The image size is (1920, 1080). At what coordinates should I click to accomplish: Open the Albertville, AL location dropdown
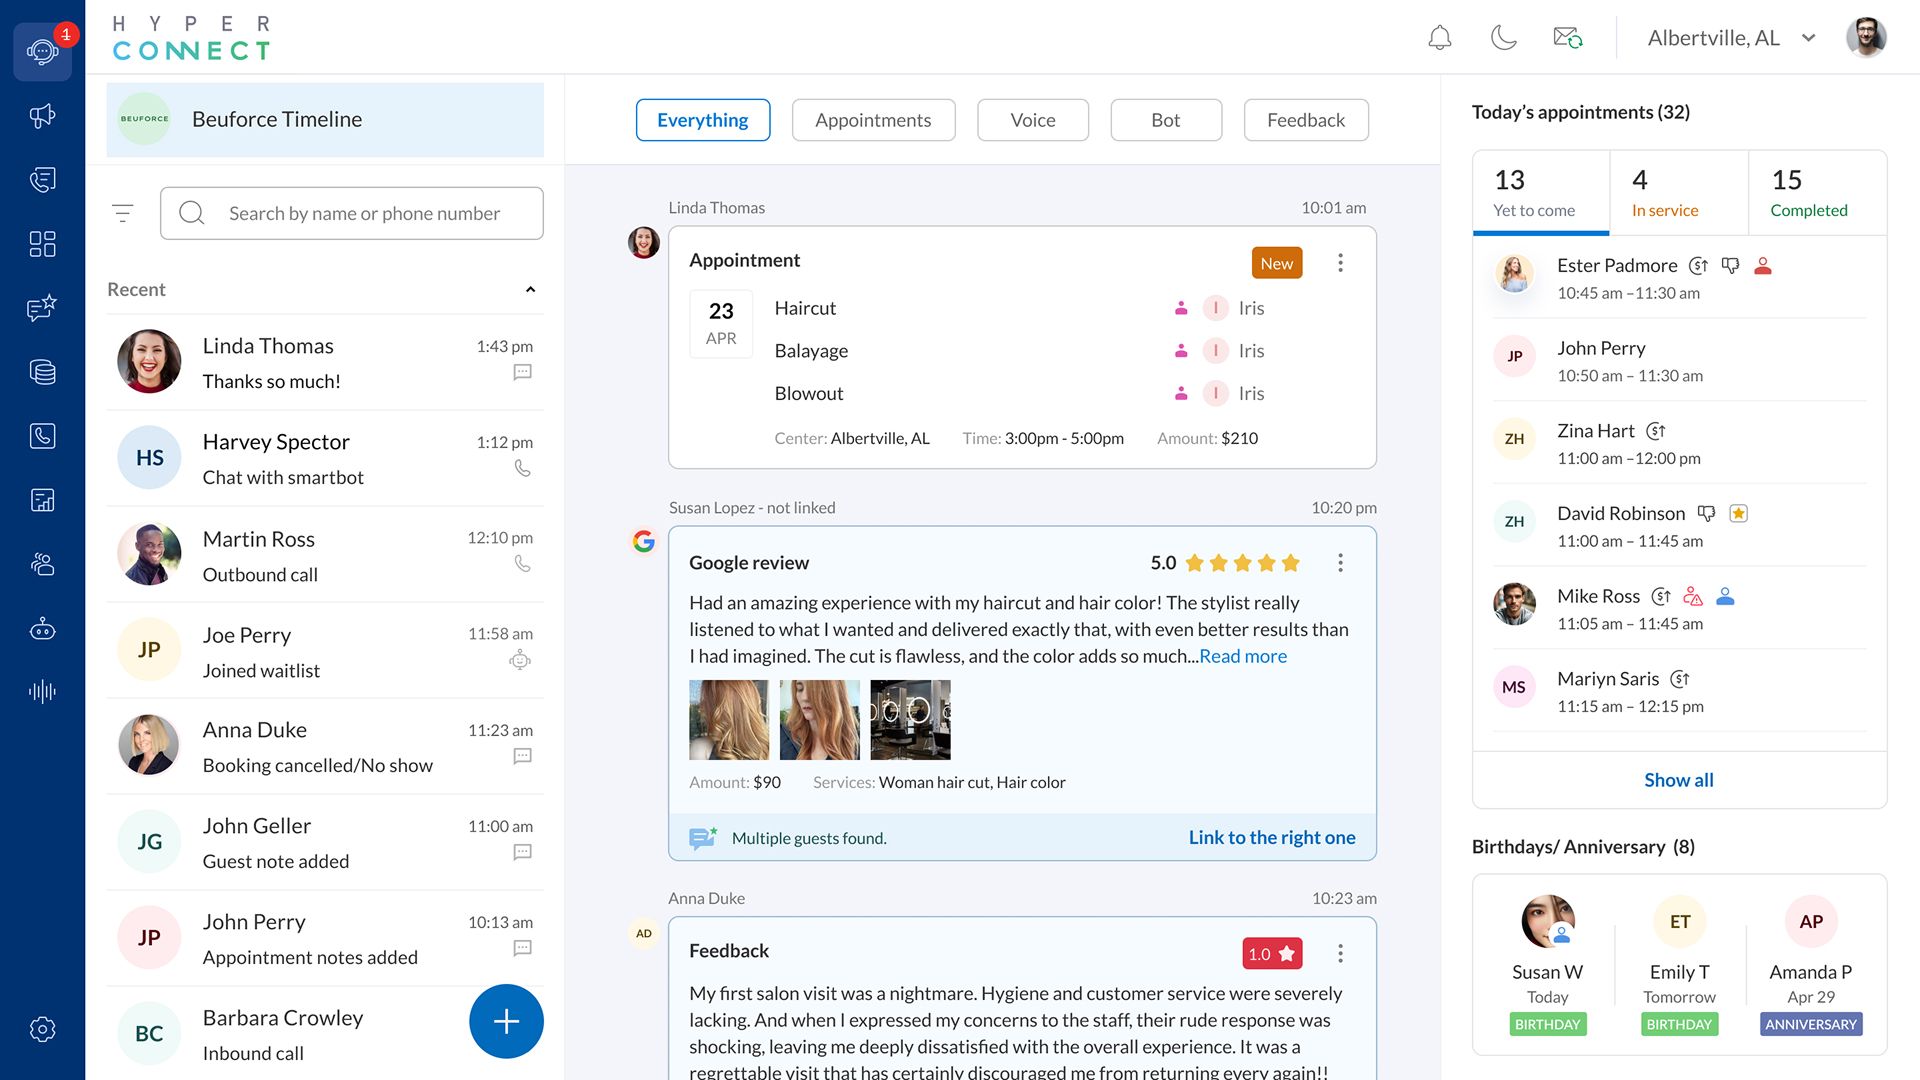(1731, 38)
